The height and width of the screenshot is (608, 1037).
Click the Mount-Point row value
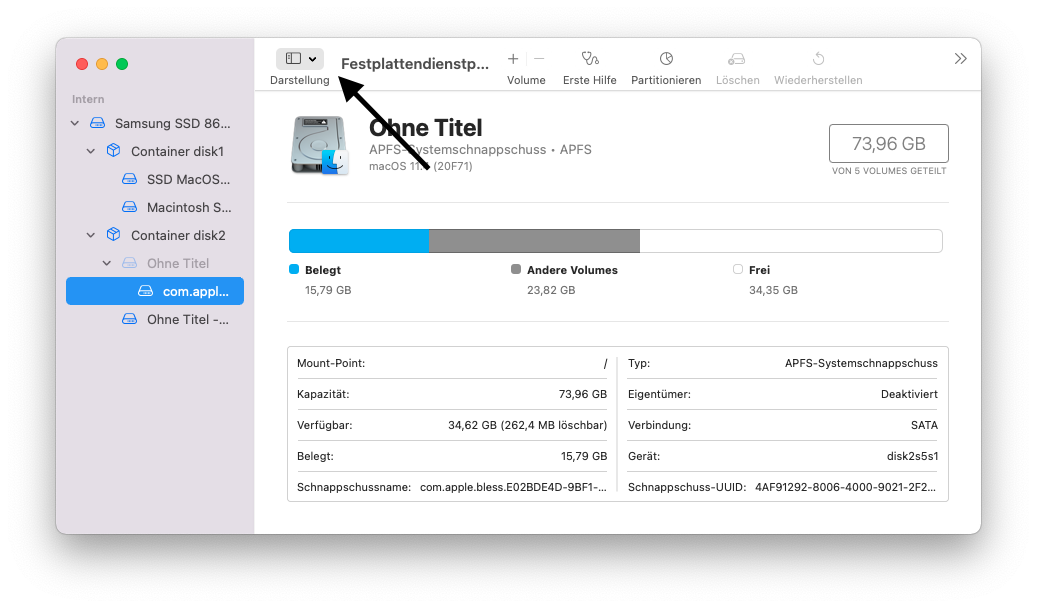point(605,363)
